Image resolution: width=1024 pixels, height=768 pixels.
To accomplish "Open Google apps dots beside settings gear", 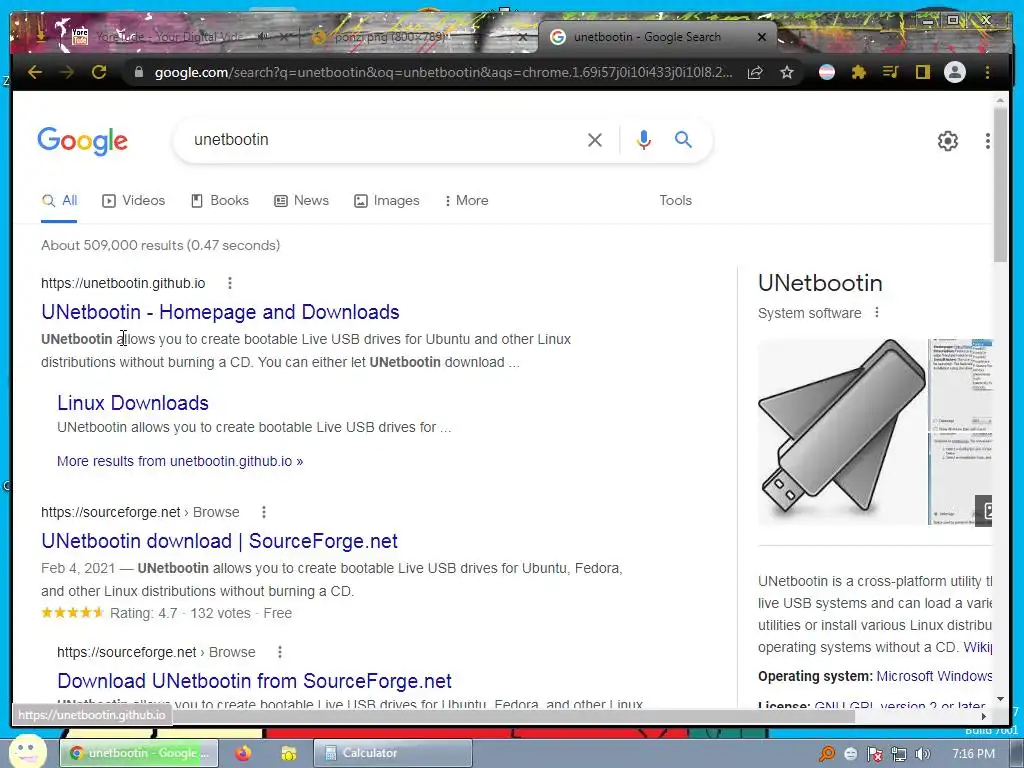I will click(x=987, y=140).
